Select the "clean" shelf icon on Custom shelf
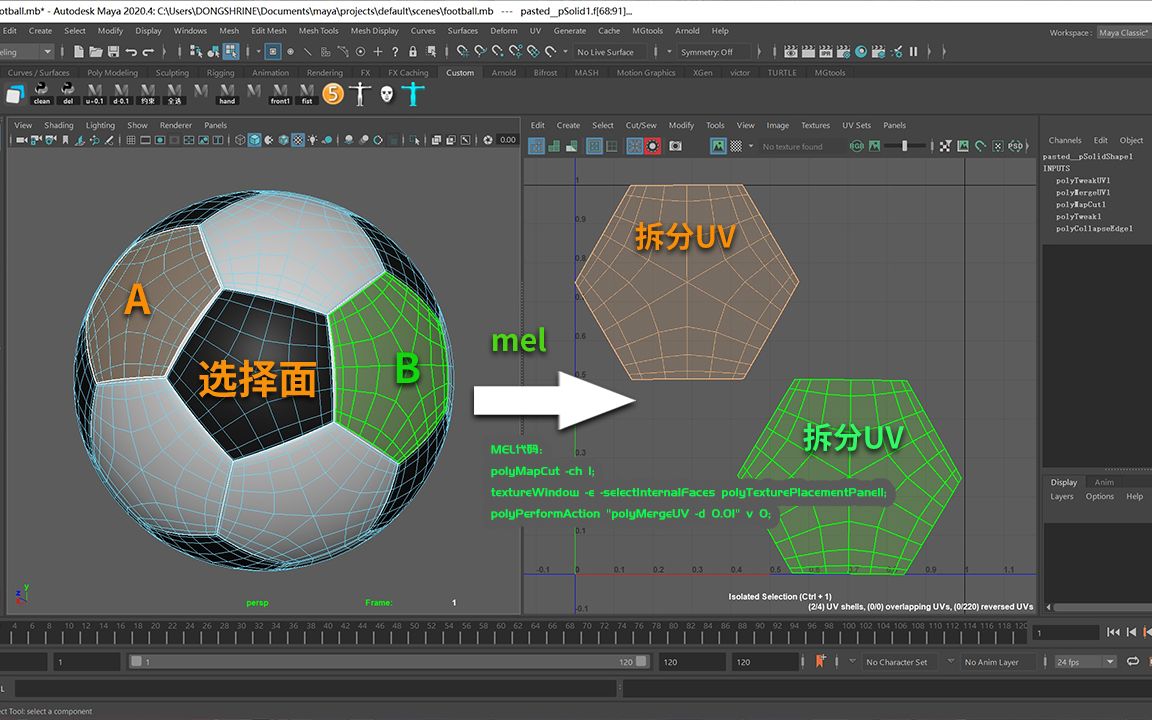This screenshot has height=720, width=1152. click(x=41, y=93)
